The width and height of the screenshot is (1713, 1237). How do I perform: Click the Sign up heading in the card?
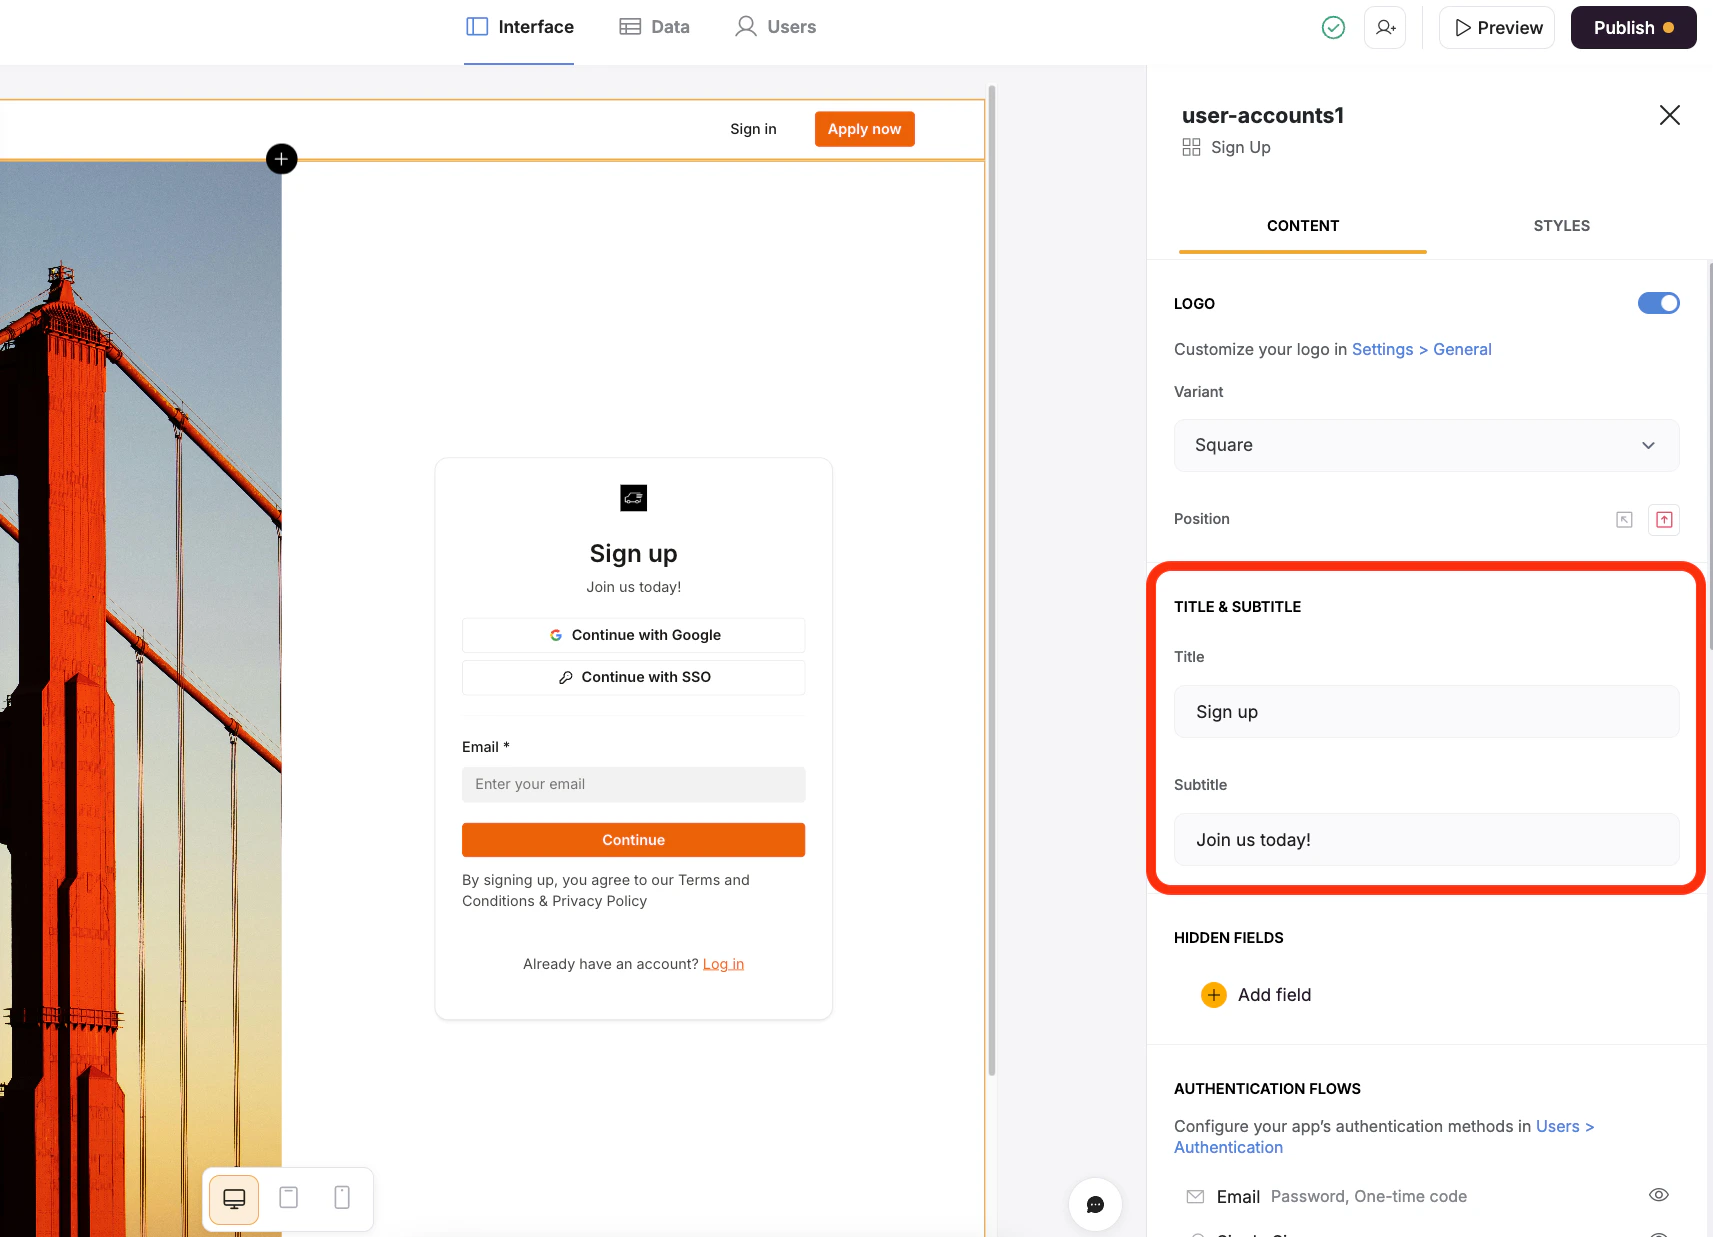click(633, 554)
